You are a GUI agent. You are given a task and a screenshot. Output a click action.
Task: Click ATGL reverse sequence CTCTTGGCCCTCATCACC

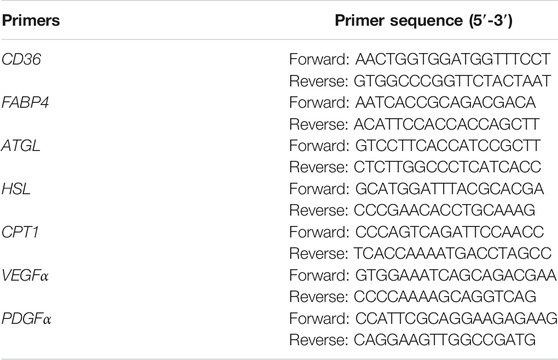[447, 167]
